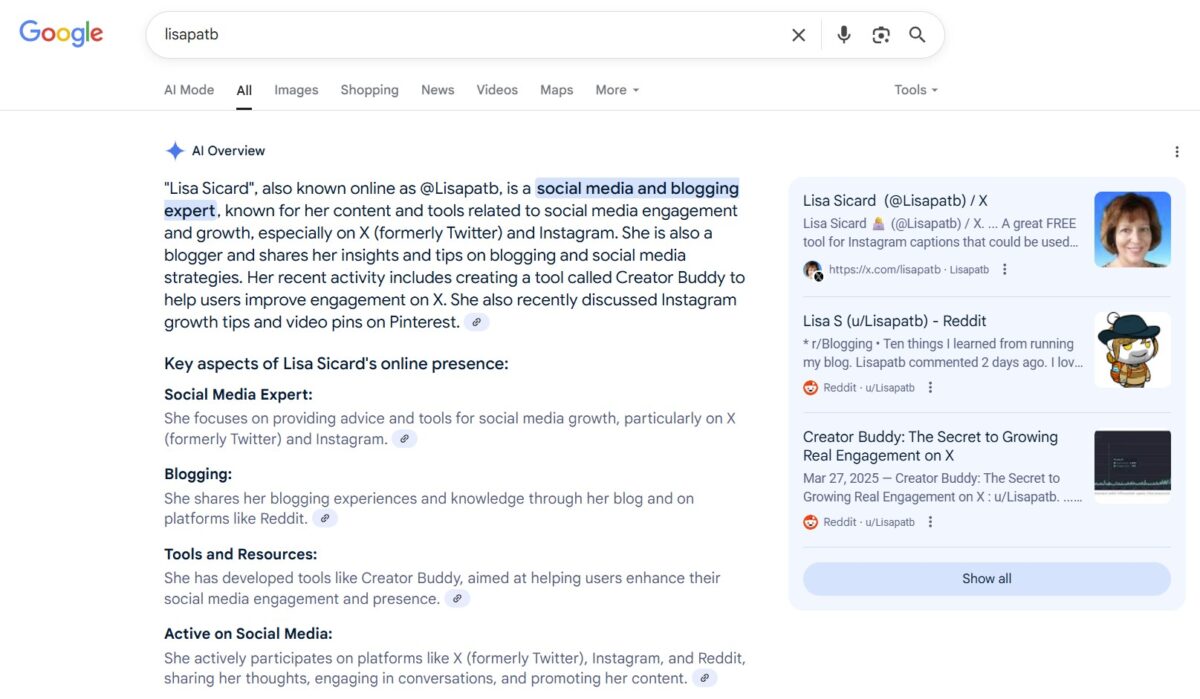The width and height of the screenshot is (1200, 699).
Task: Click the AI Overview sparkle icon
Action: pos(175,151)
